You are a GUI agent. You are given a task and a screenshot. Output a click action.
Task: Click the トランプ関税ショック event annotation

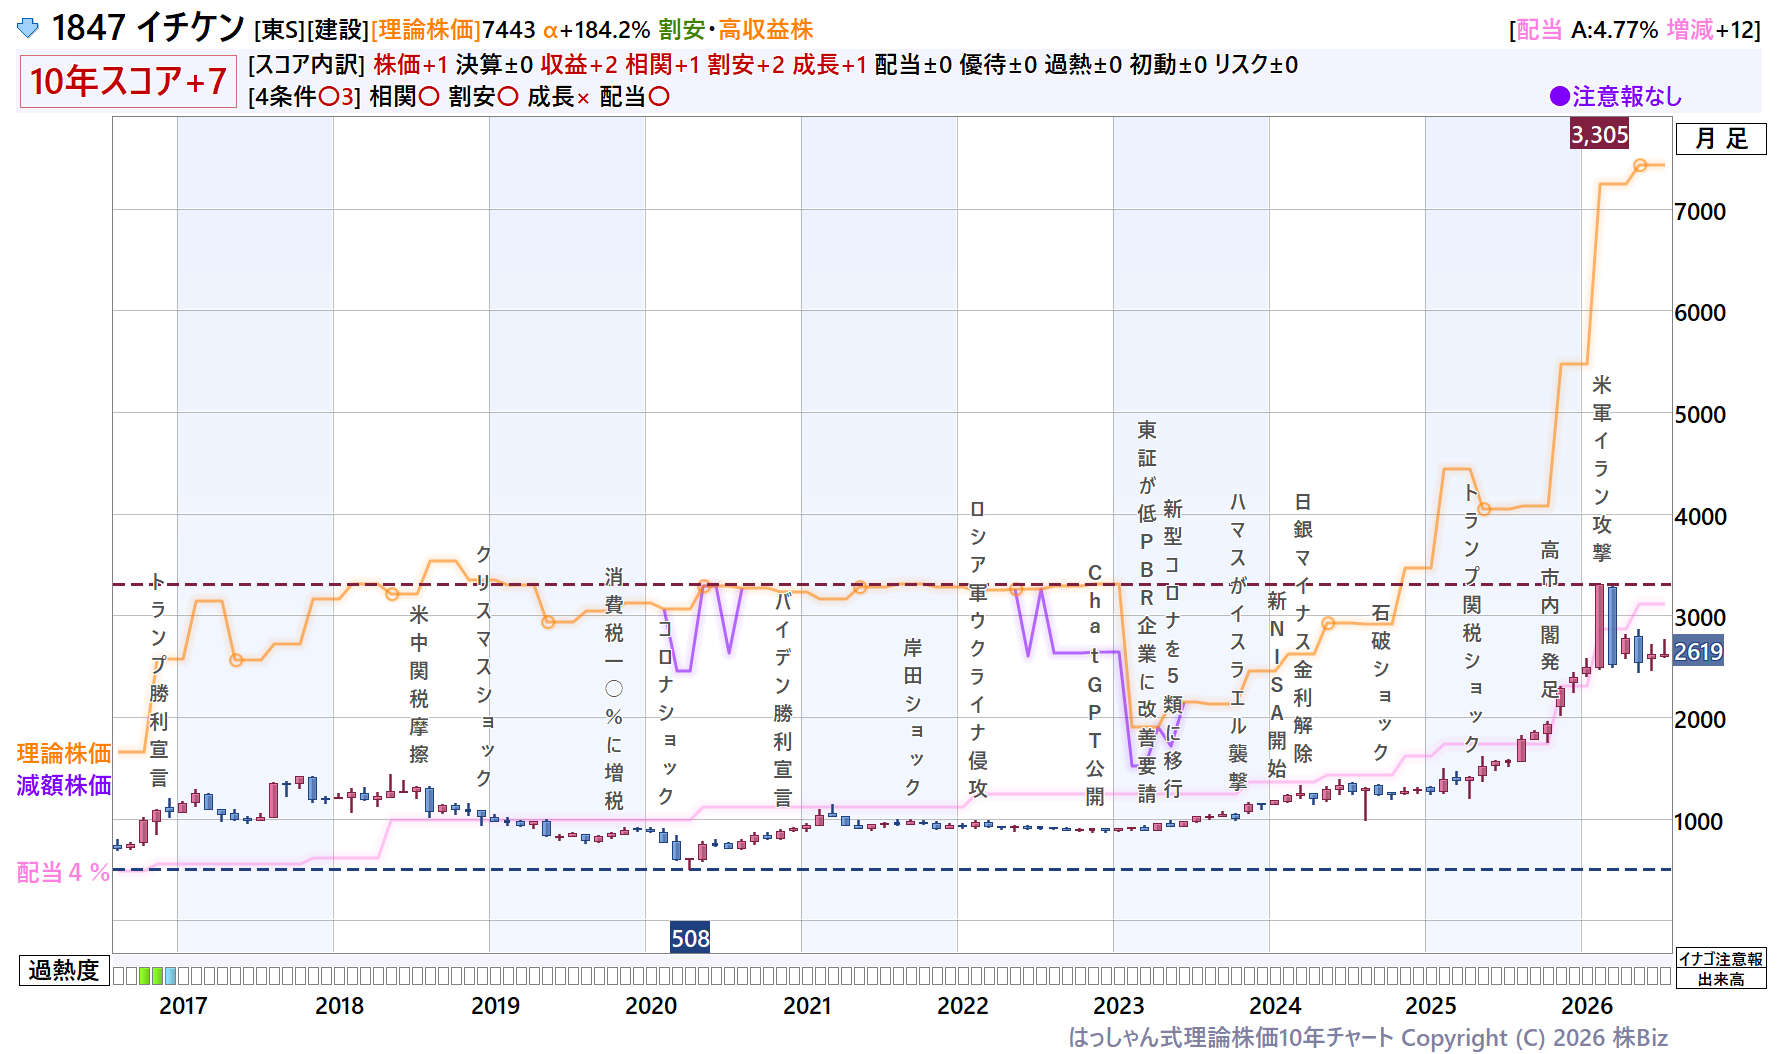[1472, 619]
